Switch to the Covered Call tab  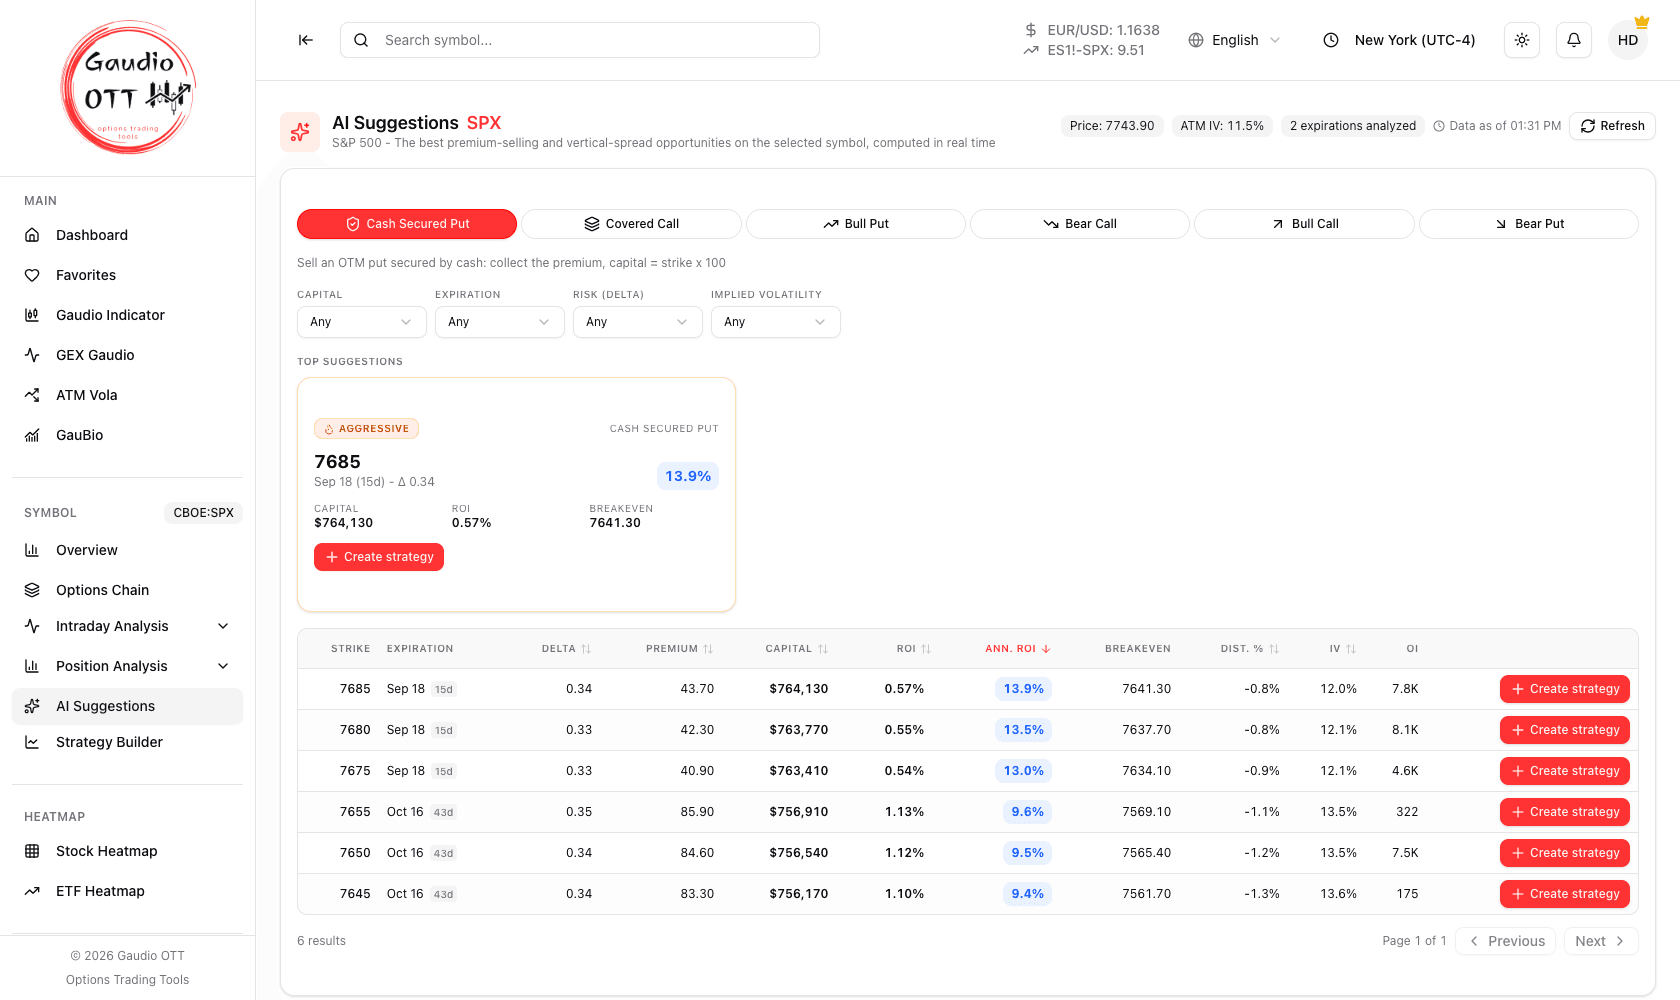coord(631,224)
